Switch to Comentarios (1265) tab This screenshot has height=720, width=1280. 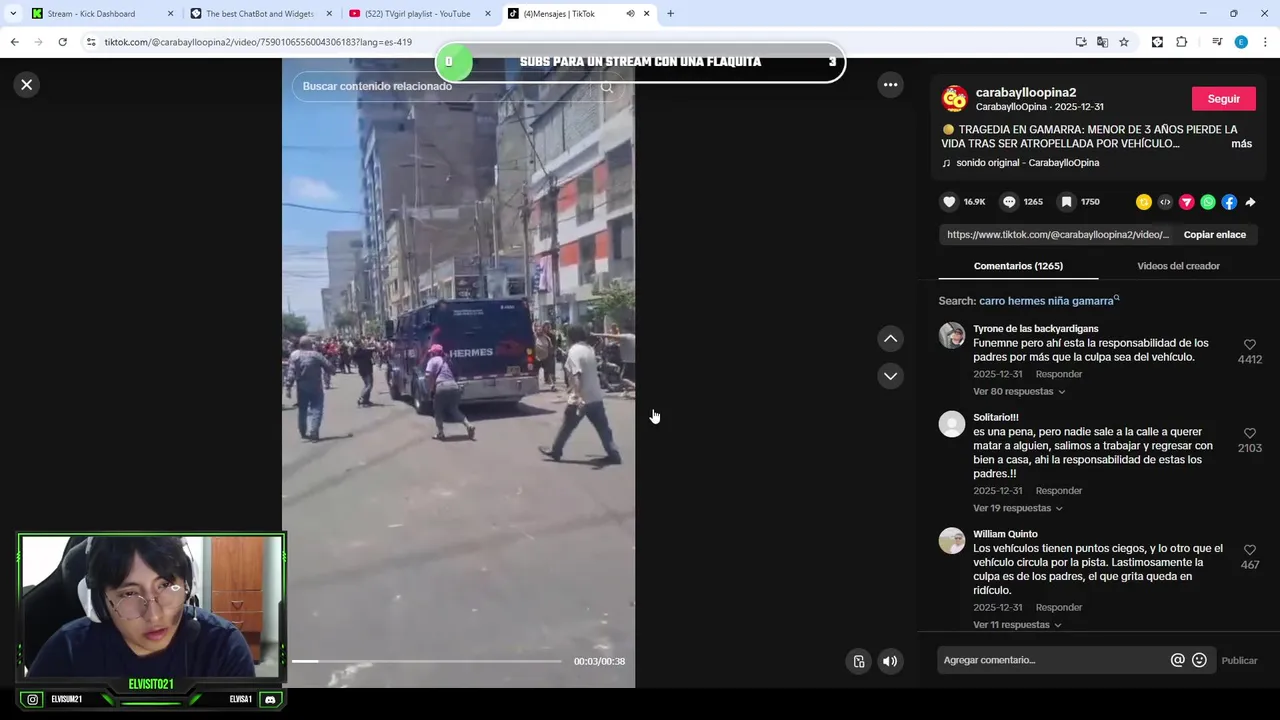click(x=1018, y=266)
